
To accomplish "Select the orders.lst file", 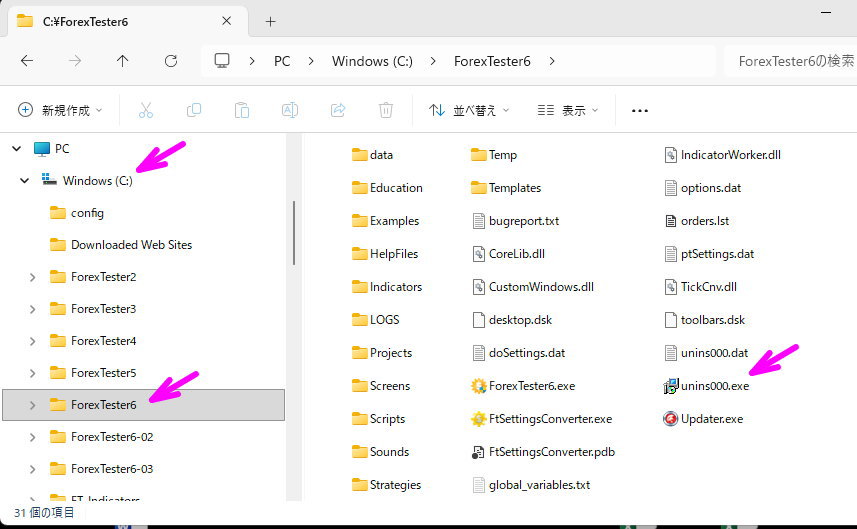I will (x=696, y=221).
